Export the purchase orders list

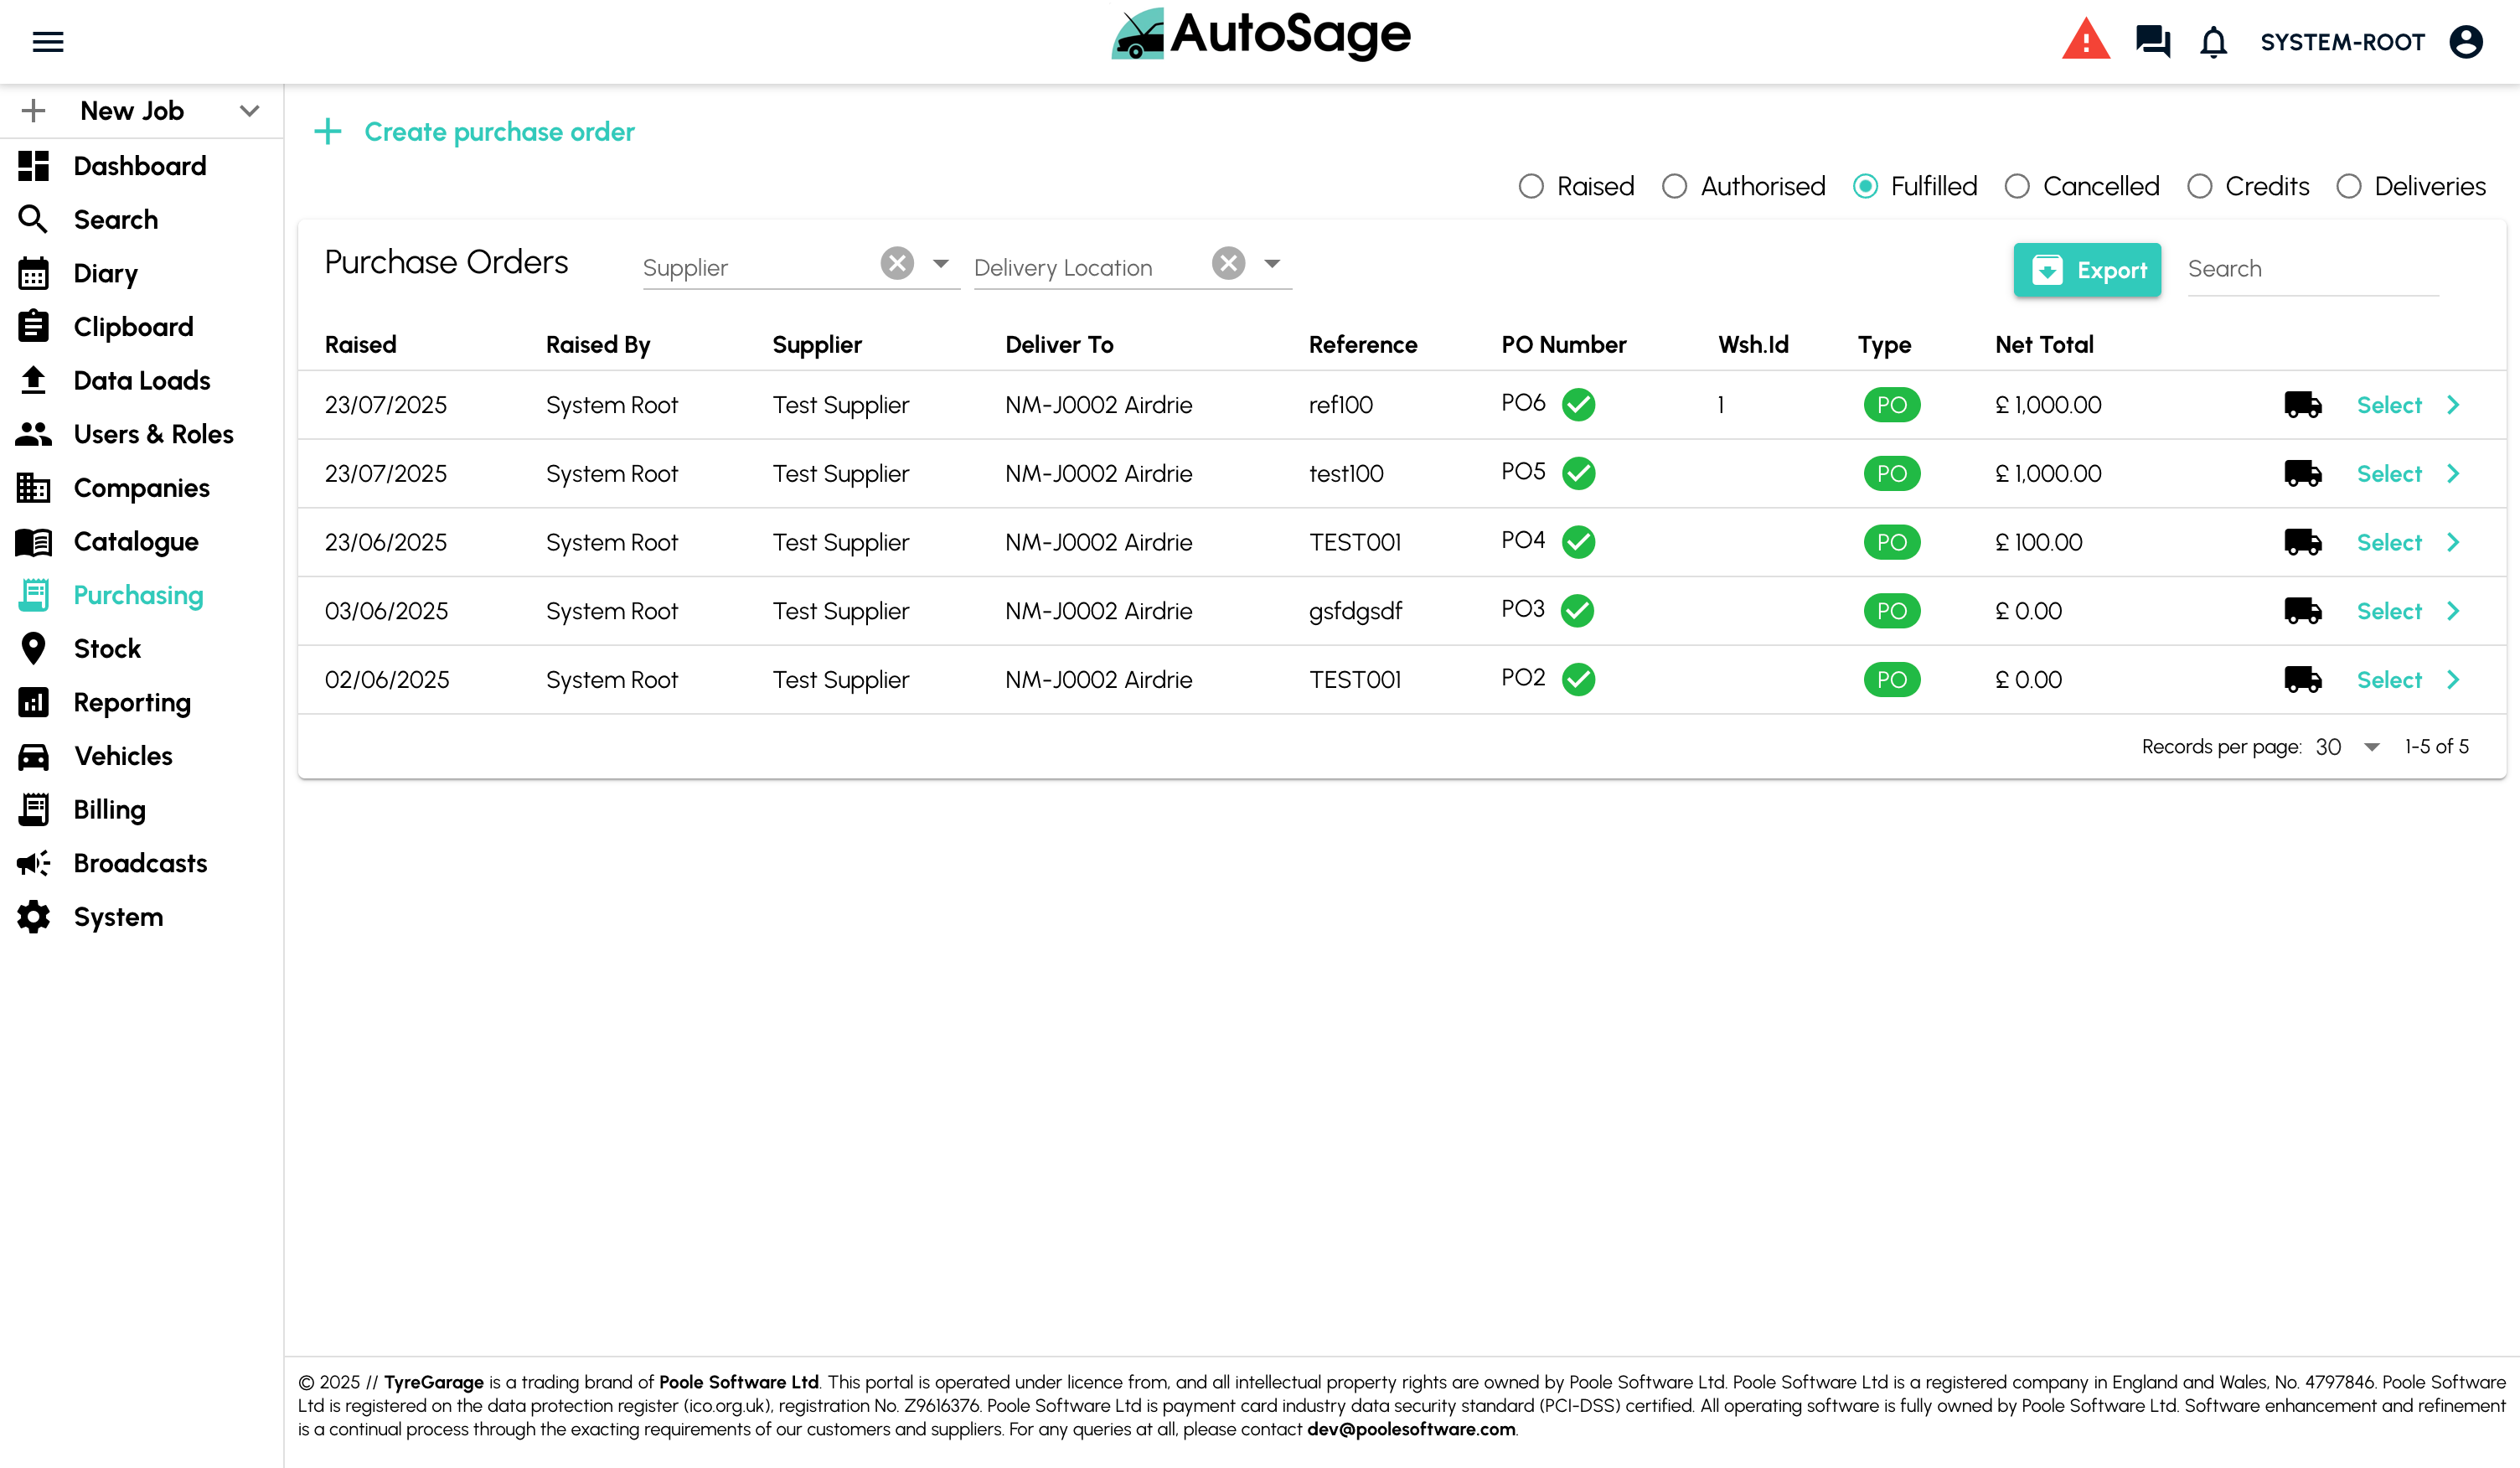pos(2087,269)
